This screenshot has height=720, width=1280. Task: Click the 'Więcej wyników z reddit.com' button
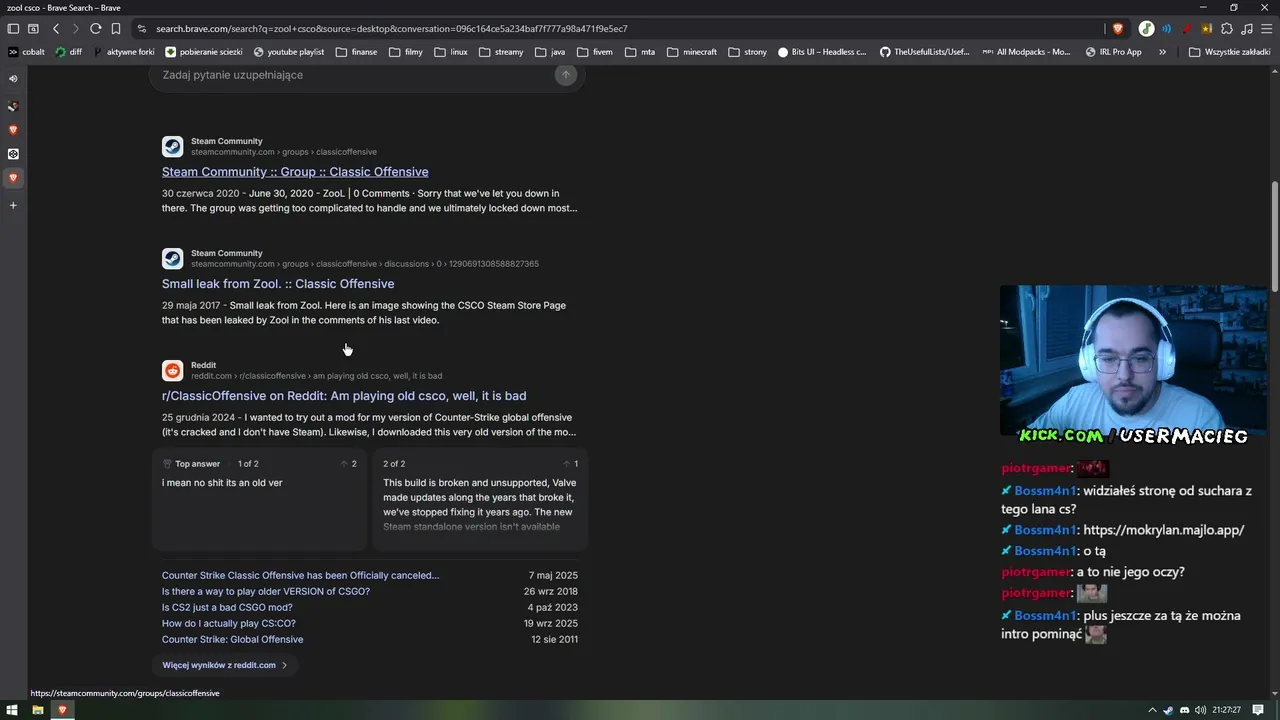click(225, 665)
